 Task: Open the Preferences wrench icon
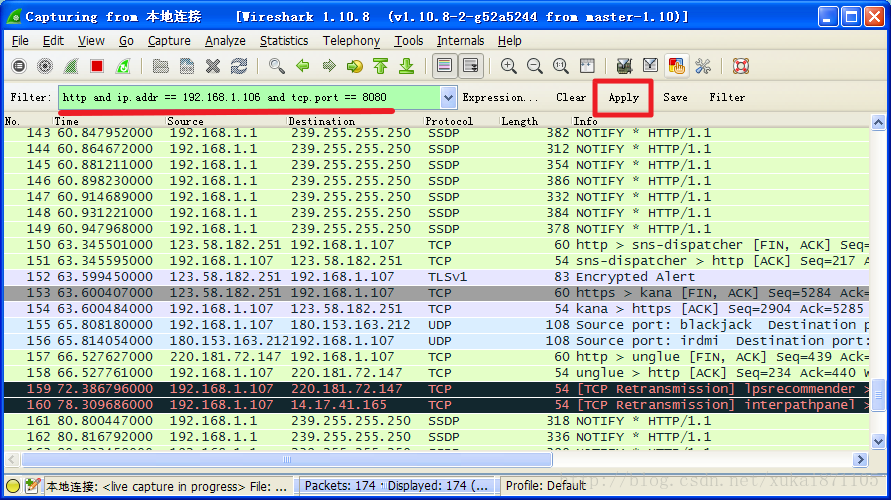point(702,66)
